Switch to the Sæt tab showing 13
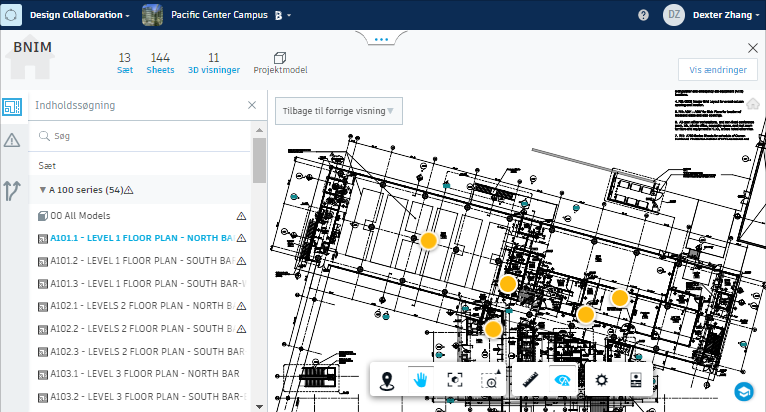 click(125, 64)
